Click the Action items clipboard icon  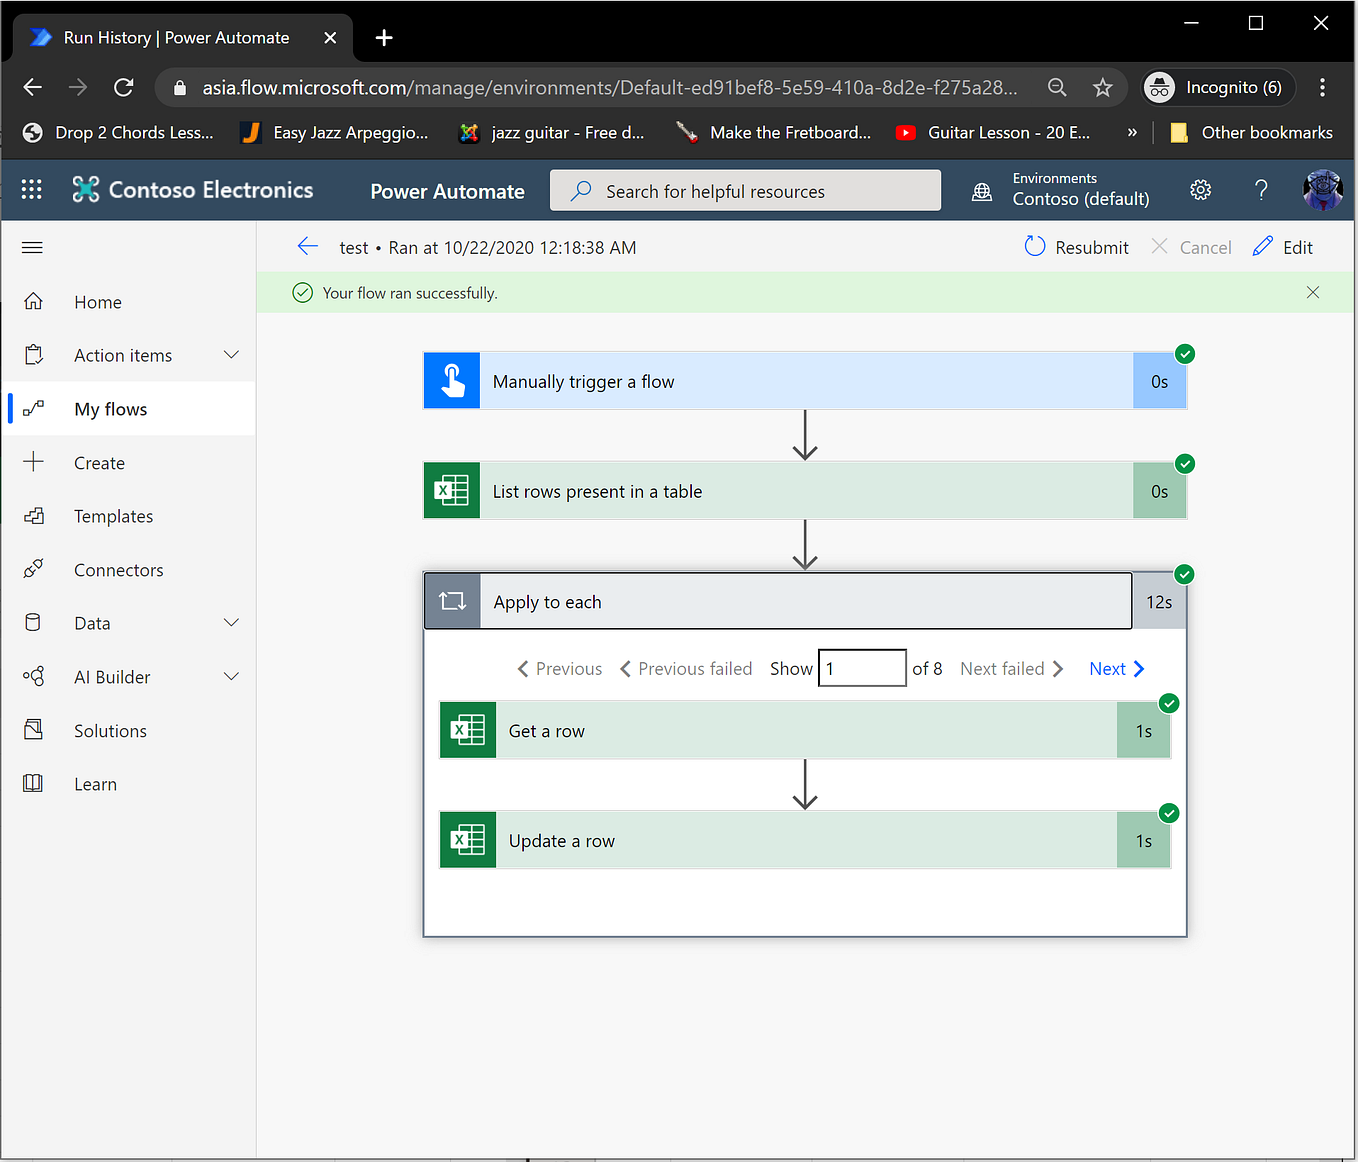click(33, 355)
